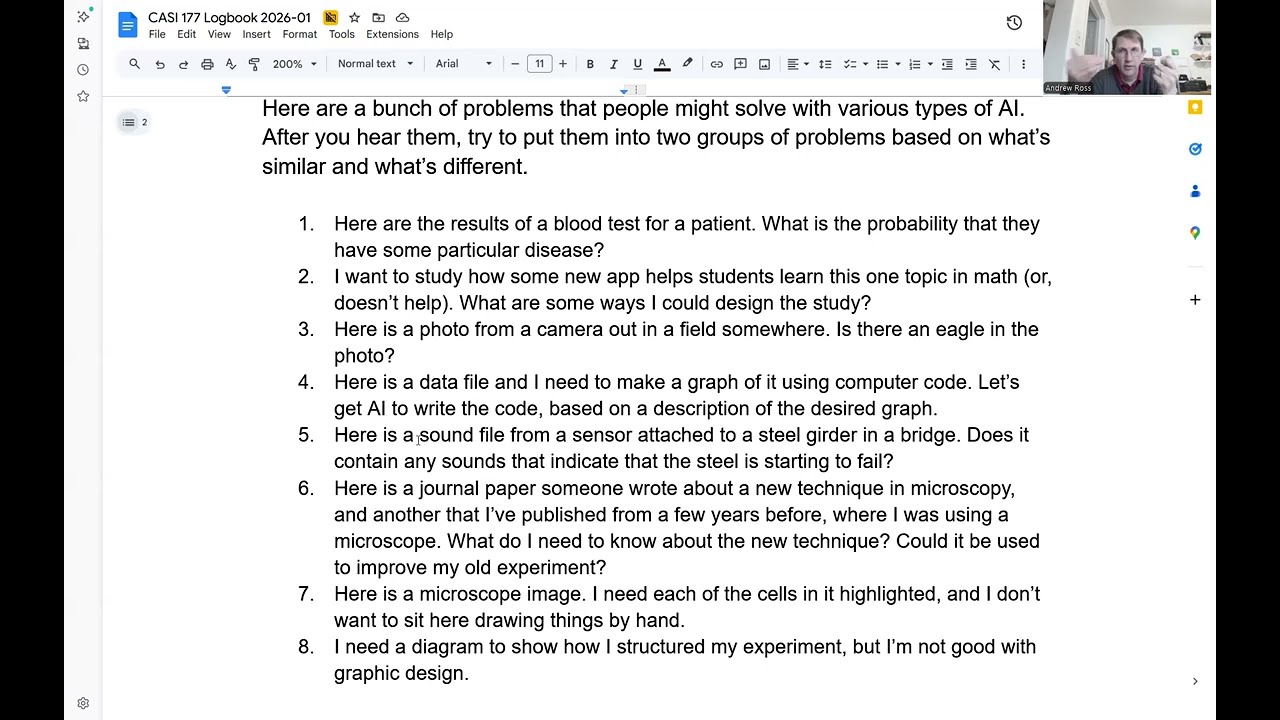Redo the last undone edit
Image resolution: width=1280 pixels, height=720 pixels.
click(183, 64)
